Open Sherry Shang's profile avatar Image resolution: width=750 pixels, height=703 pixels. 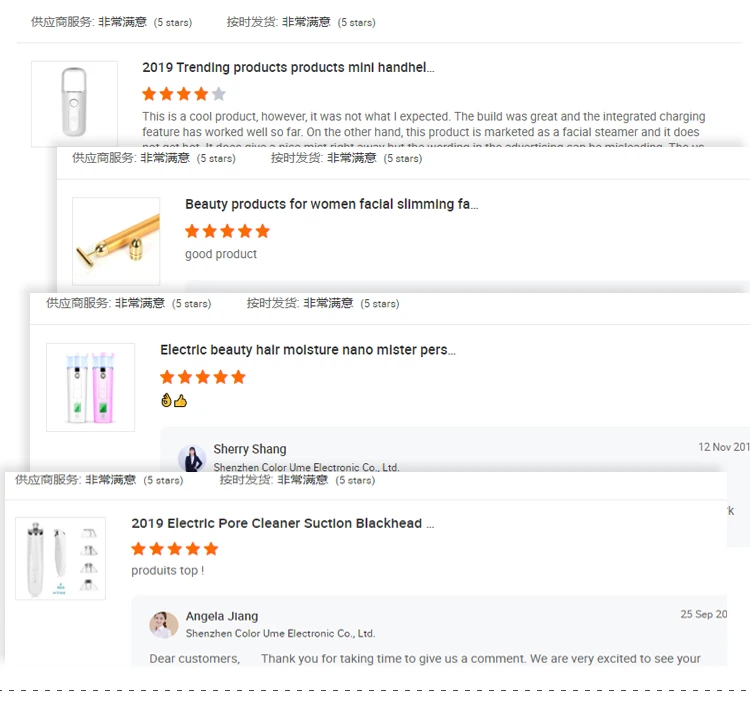click(x=192, y=458)
